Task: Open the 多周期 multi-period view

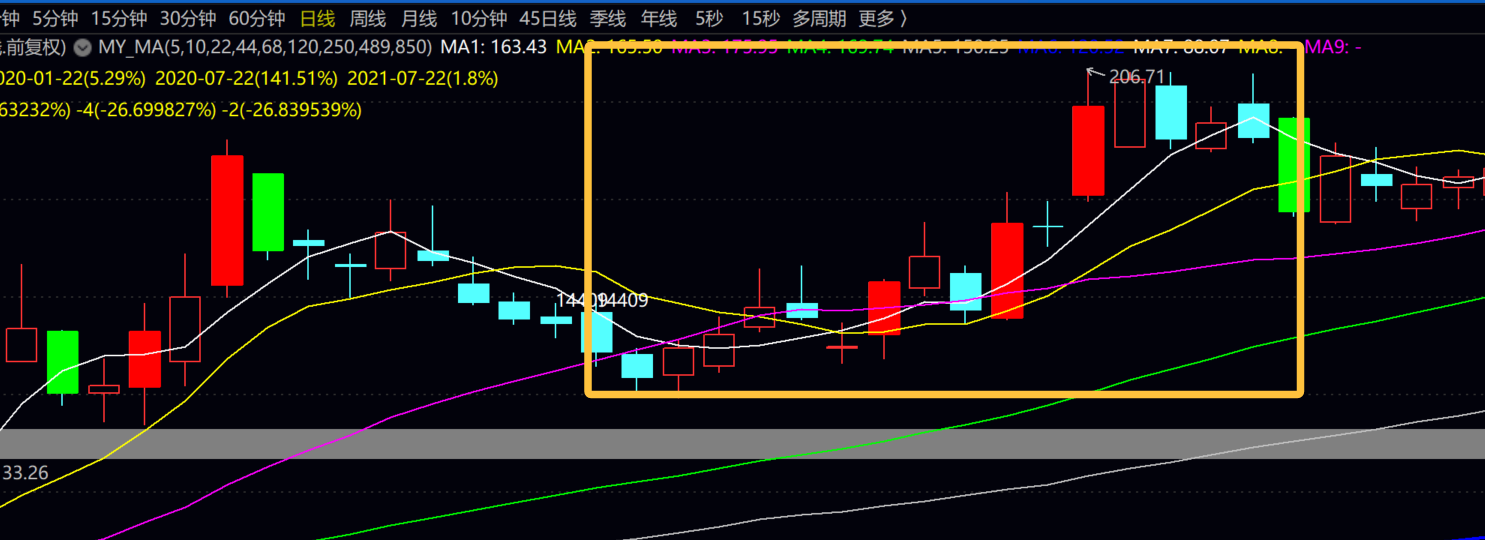Action: [x=819, y=18]
